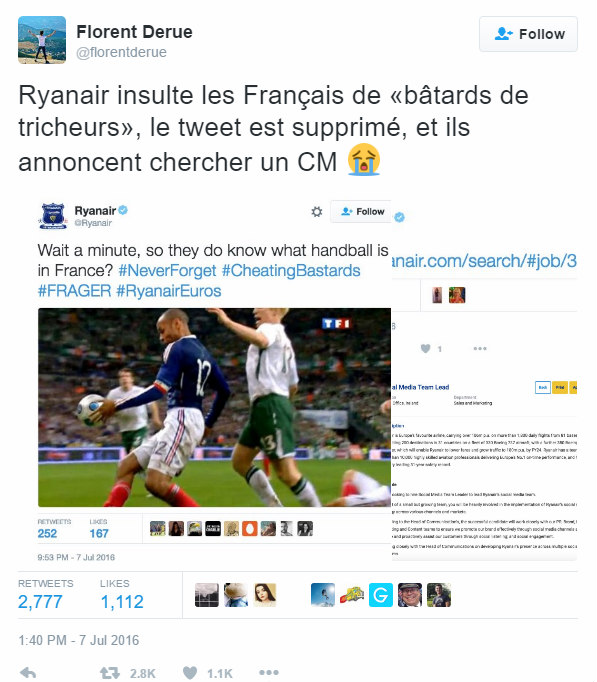Open Florent Derue's profile avatar
597x682 pixels.
point(42,40)
